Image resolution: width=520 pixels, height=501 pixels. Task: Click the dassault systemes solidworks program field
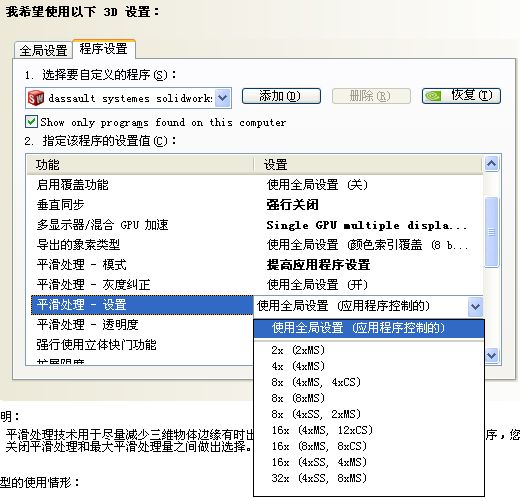pos(128,98)
